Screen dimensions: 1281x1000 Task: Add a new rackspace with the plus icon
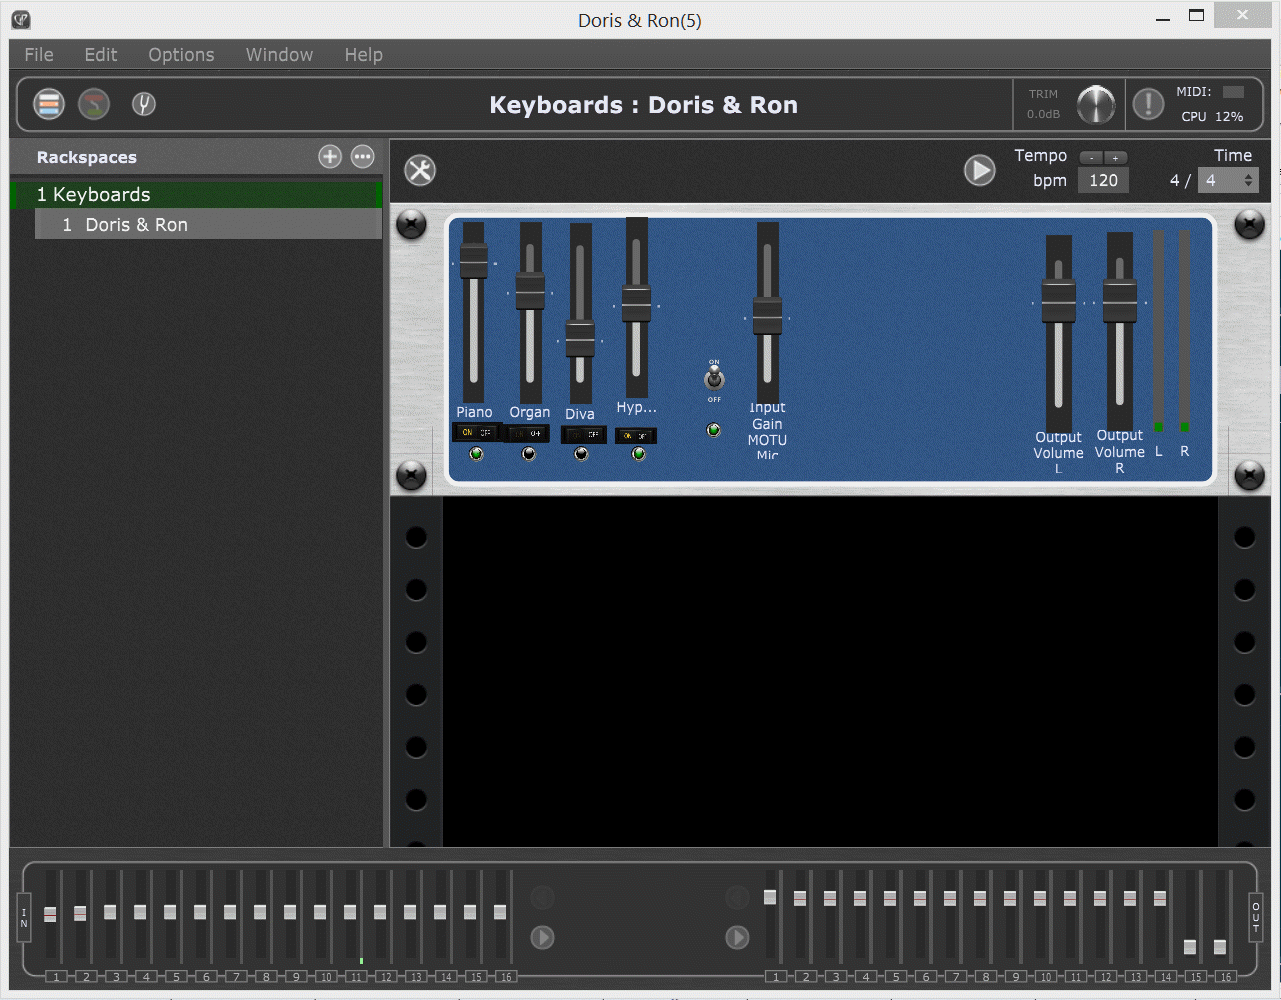[x=330, y=156]
